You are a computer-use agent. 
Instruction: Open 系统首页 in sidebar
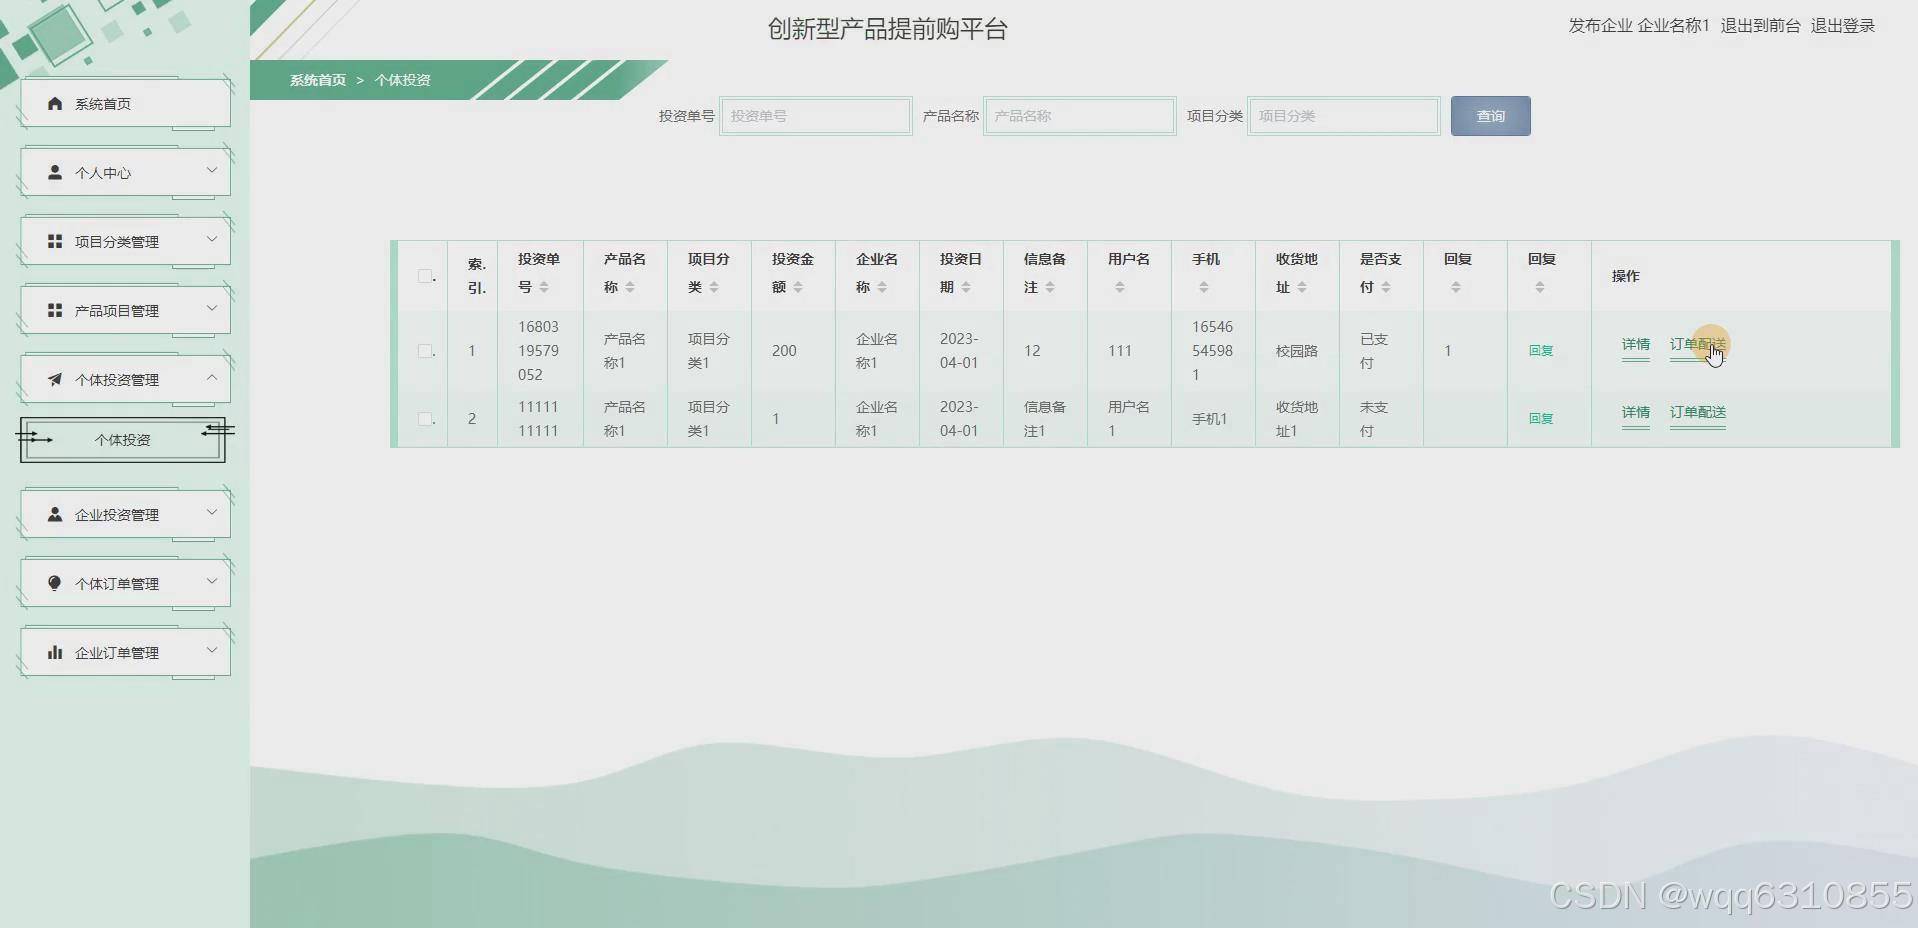[x=125, y=104]
